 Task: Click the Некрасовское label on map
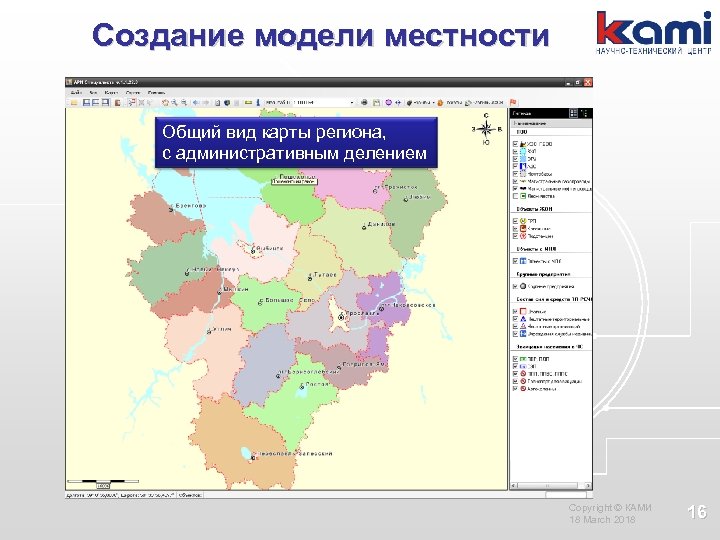click(x=412, y=305)
